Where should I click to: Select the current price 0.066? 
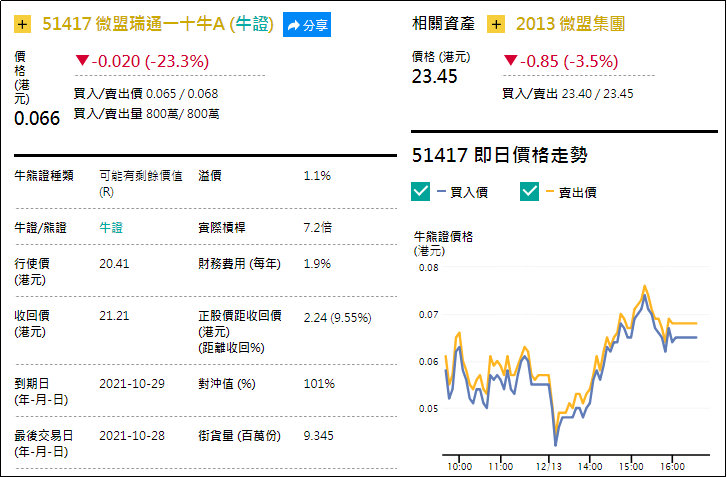pos(37,118)
